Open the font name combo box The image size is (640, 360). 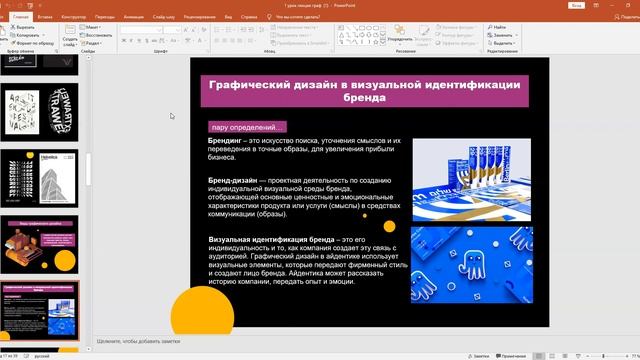point(141,30)
